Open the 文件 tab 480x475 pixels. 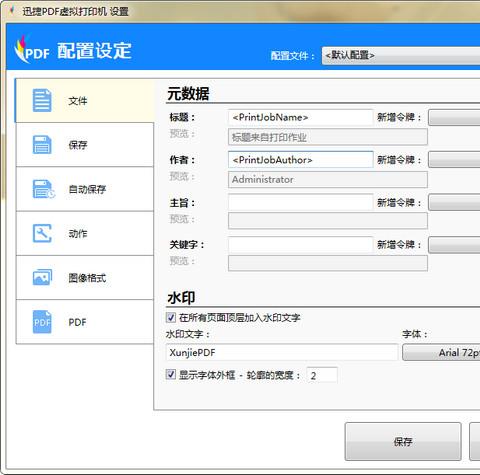85,100
